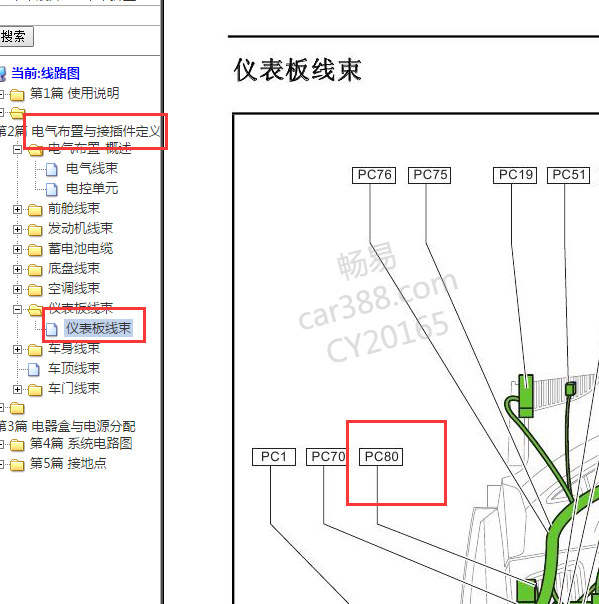Click connector label PC70
Image resolution: width=599 pixels, height=604 pixels.
pyautogui.click(x=327, y=457)
